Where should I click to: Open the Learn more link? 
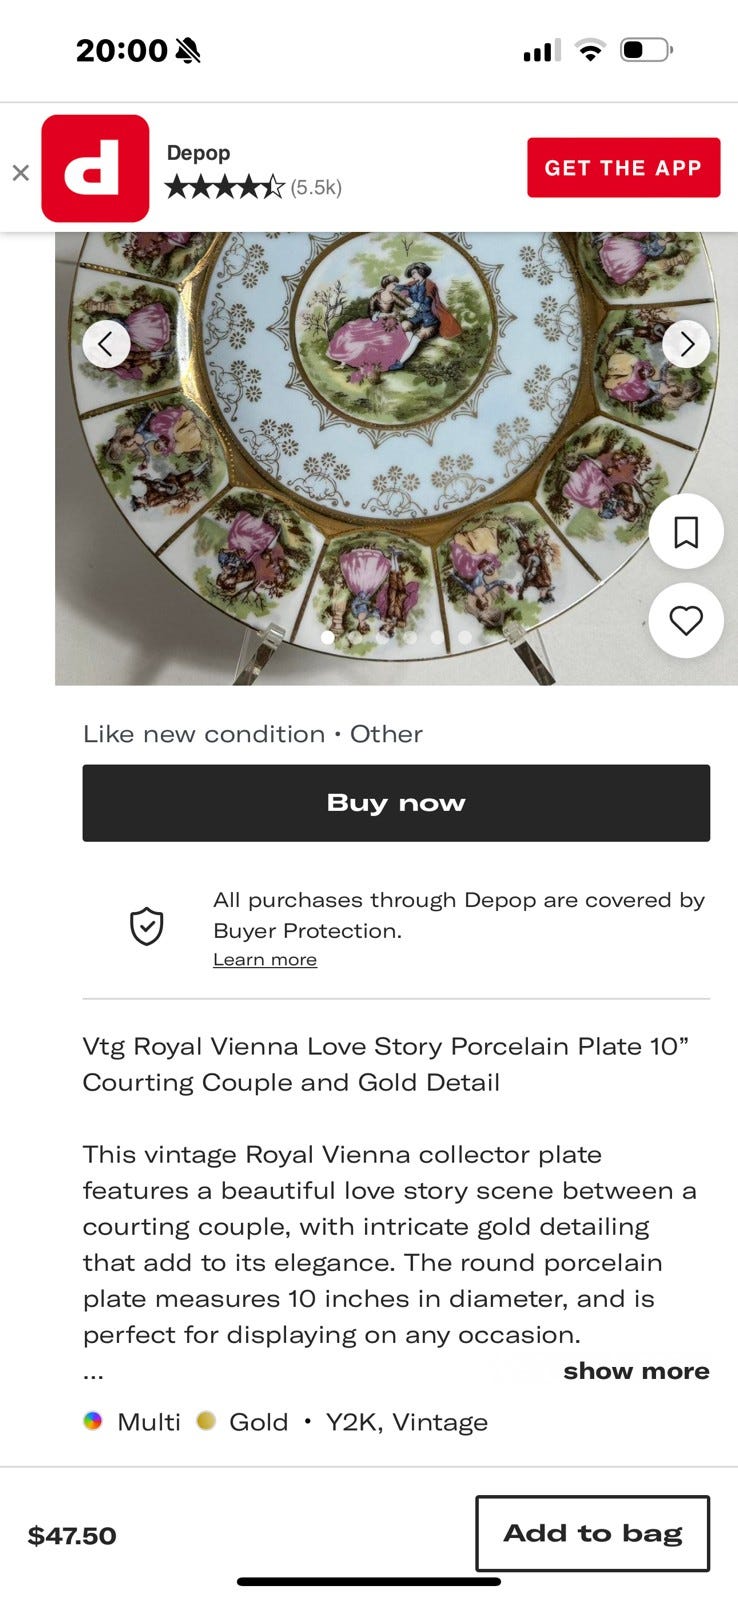point(265,960)
